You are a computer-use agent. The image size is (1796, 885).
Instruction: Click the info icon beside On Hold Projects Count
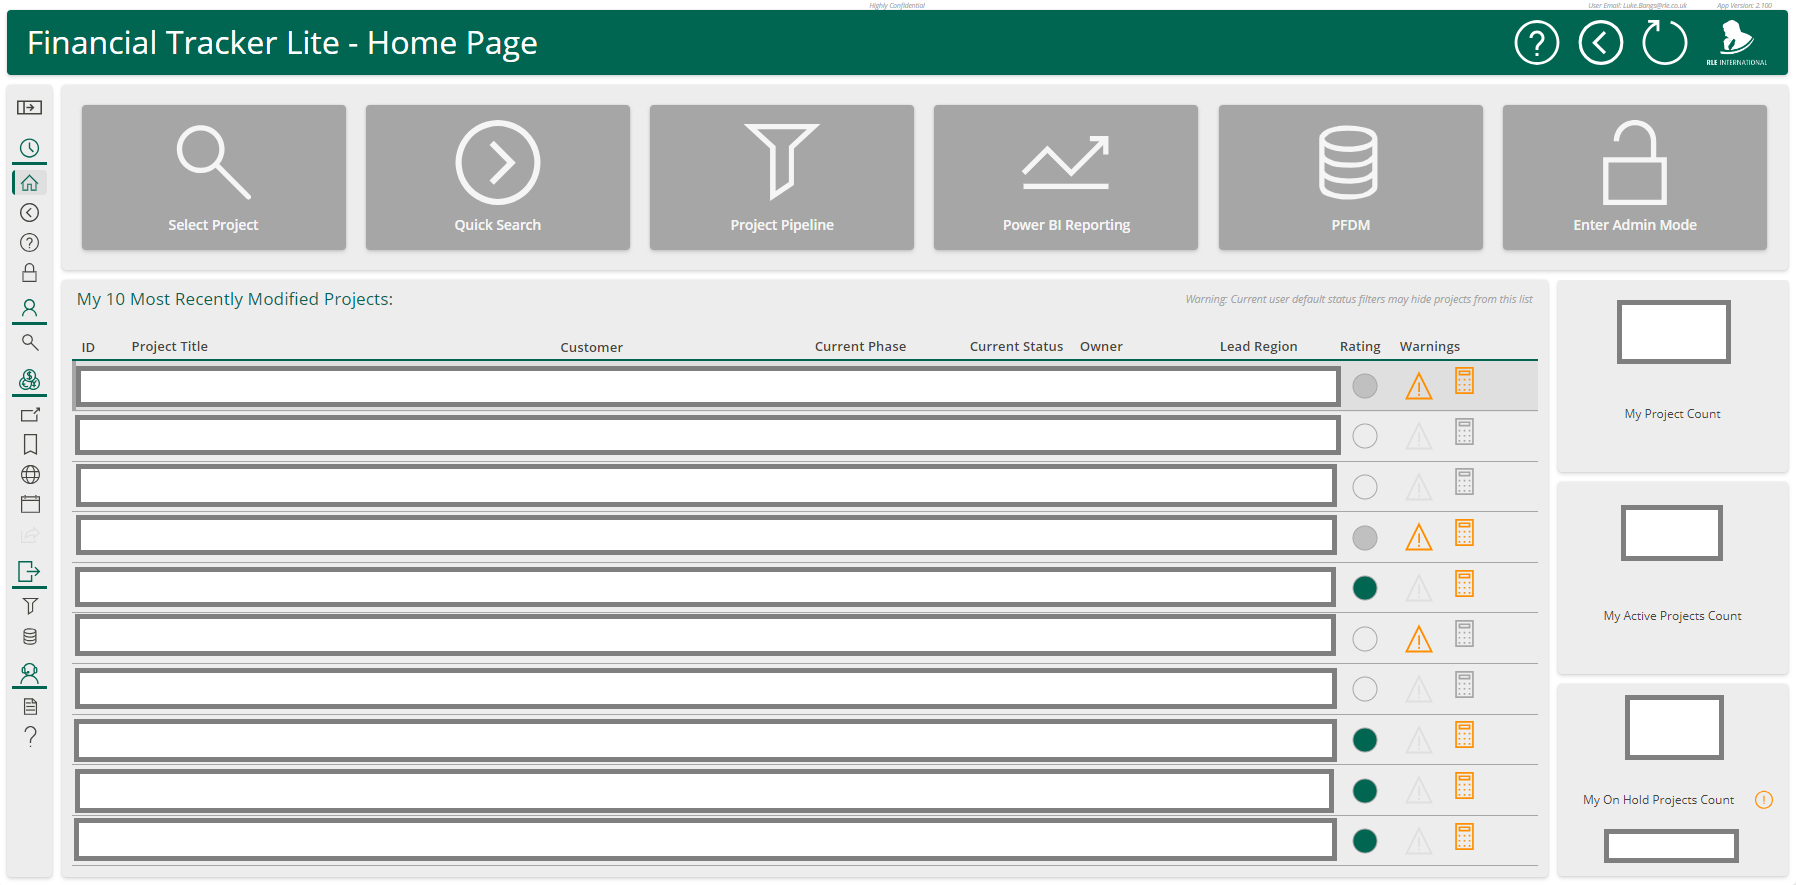[1764, 799]
